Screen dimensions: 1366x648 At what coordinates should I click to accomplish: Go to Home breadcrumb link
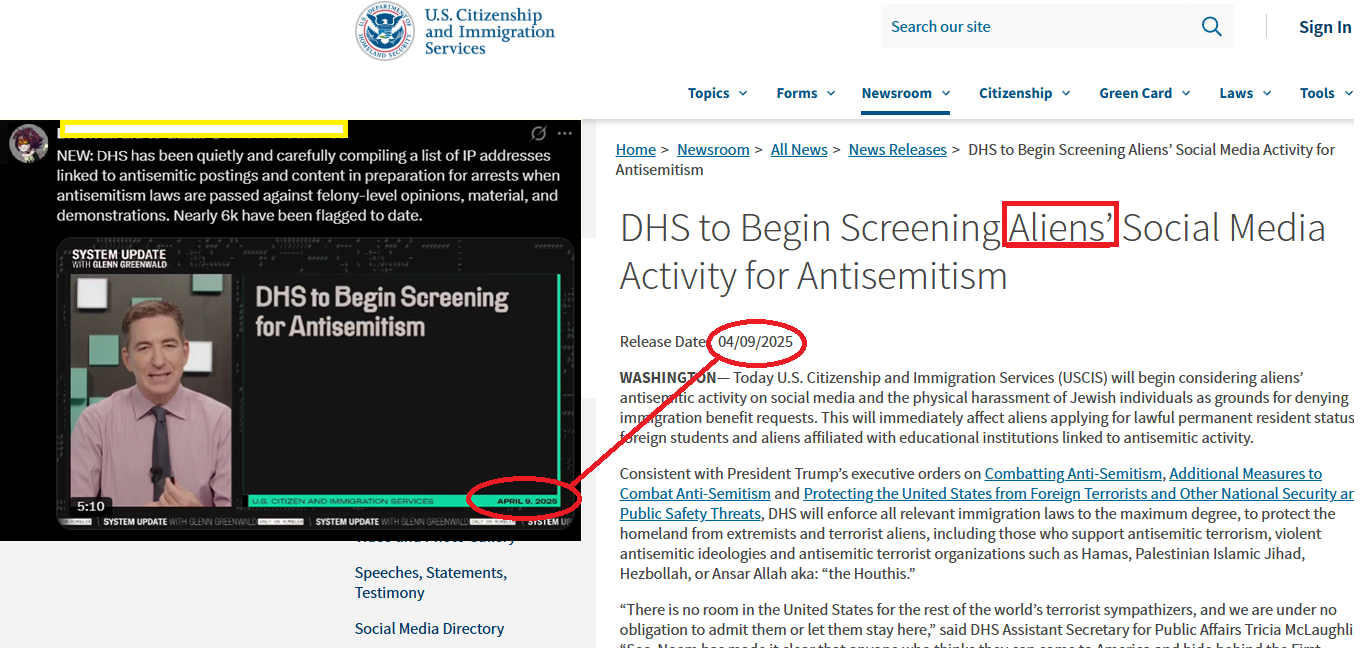636,150
